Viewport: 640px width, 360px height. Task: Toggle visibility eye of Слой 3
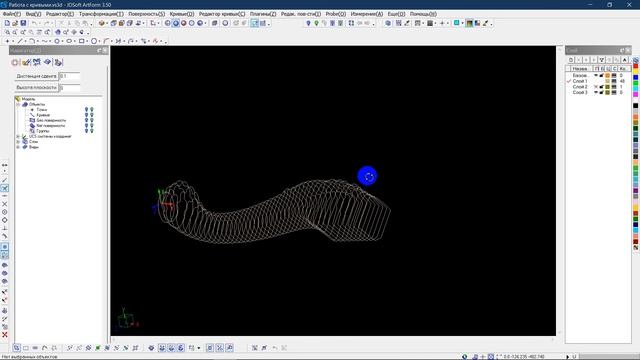click(596, 93)
